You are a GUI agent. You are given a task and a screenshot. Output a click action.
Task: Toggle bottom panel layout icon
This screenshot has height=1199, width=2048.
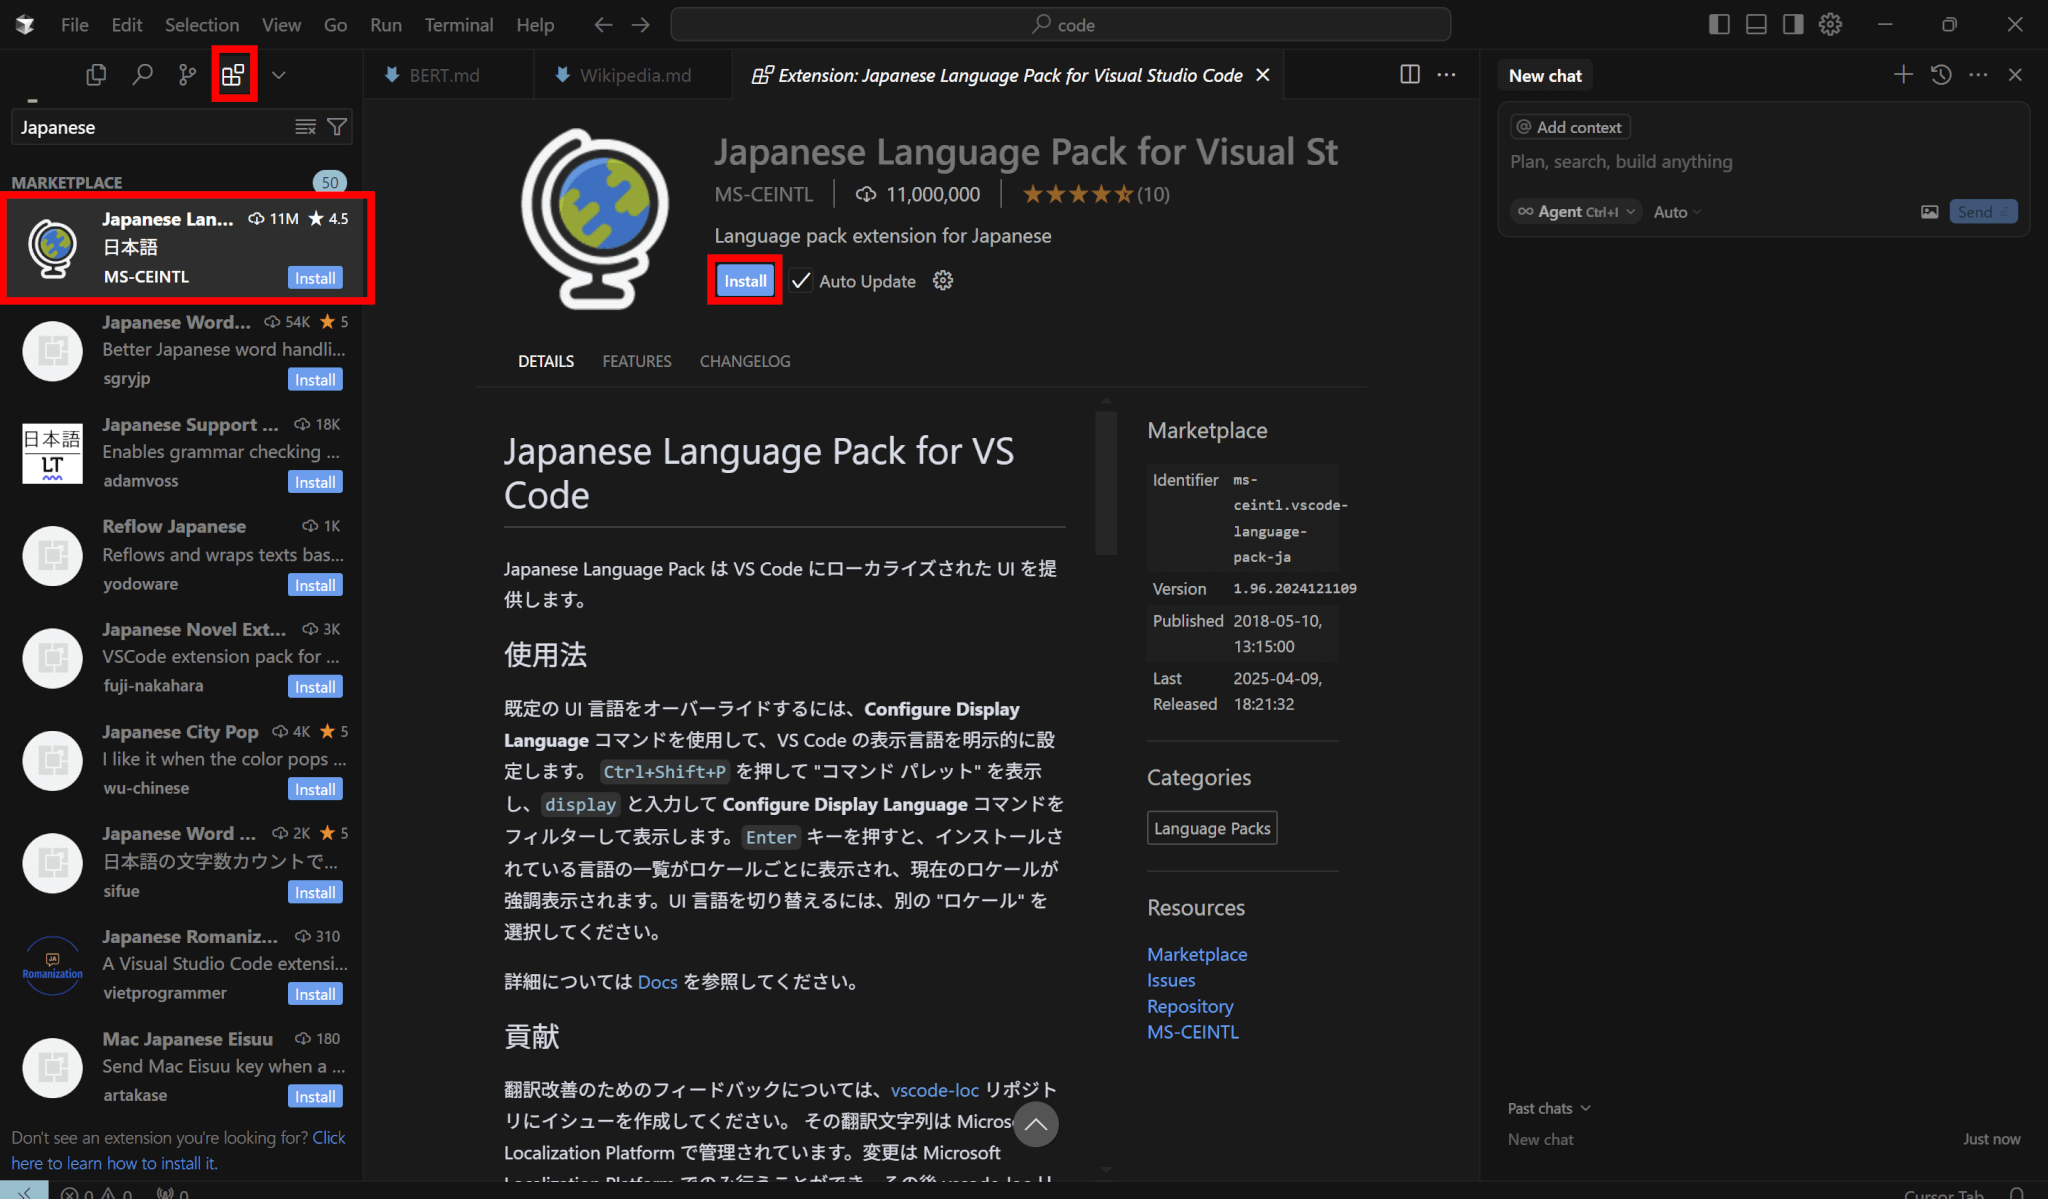(1756, 25)
